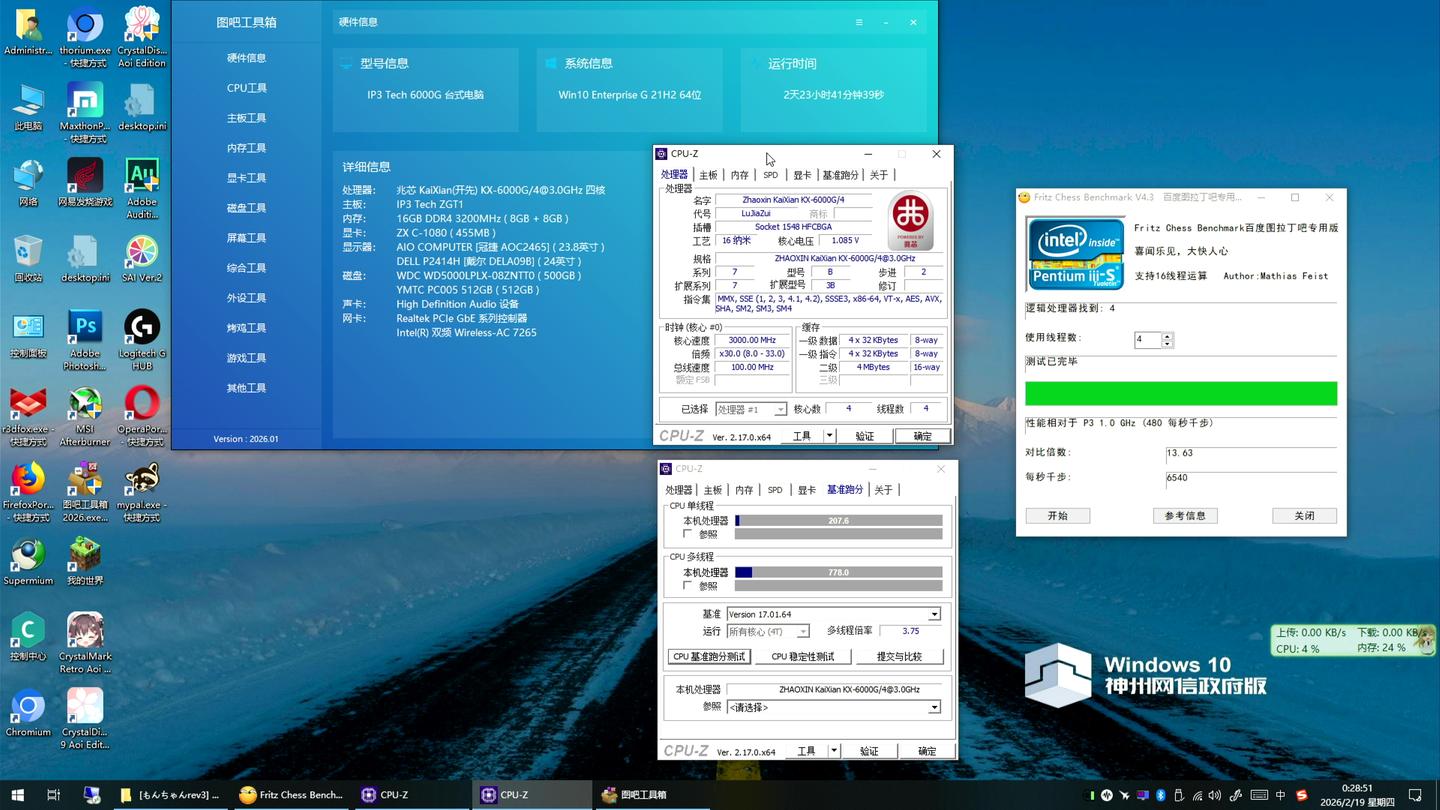This screenshot has width=1440, height=810.
Task: Click the CPU multi-thread 778.0 score bar
Action: (x=838, y=573)
